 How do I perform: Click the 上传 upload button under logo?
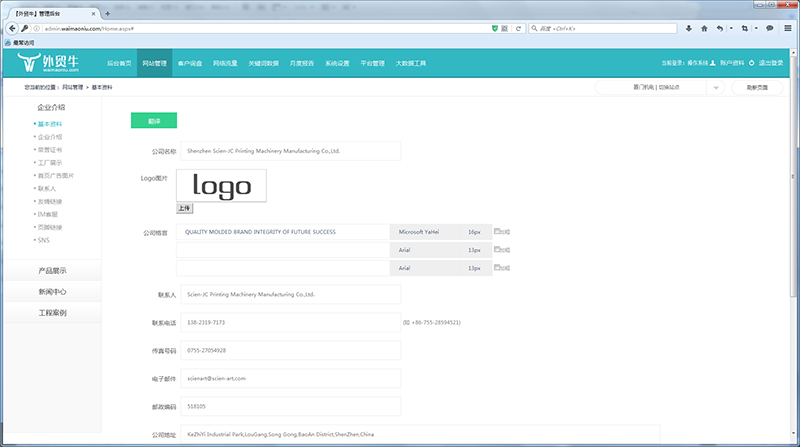pyautogui.click(x=184, y=208)
